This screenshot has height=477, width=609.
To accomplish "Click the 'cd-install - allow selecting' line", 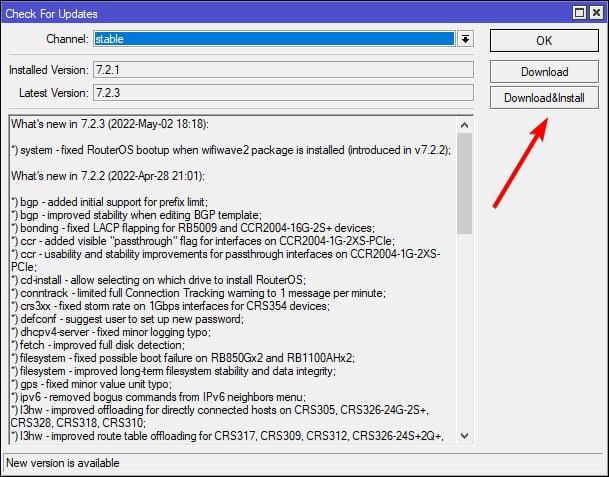I will [x=158, y=280].
